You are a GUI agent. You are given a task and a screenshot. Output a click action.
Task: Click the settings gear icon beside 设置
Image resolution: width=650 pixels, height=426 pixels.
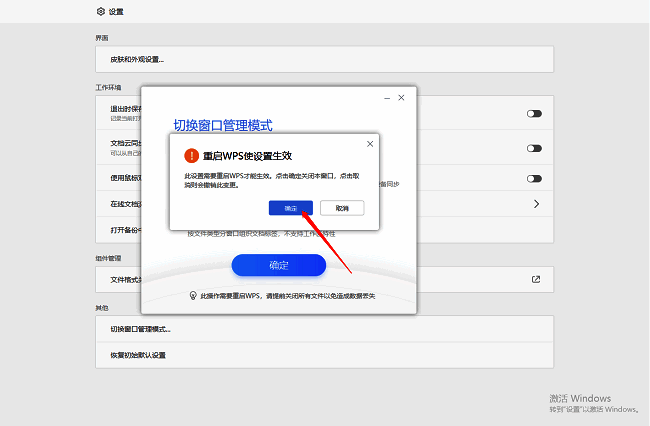101,12
